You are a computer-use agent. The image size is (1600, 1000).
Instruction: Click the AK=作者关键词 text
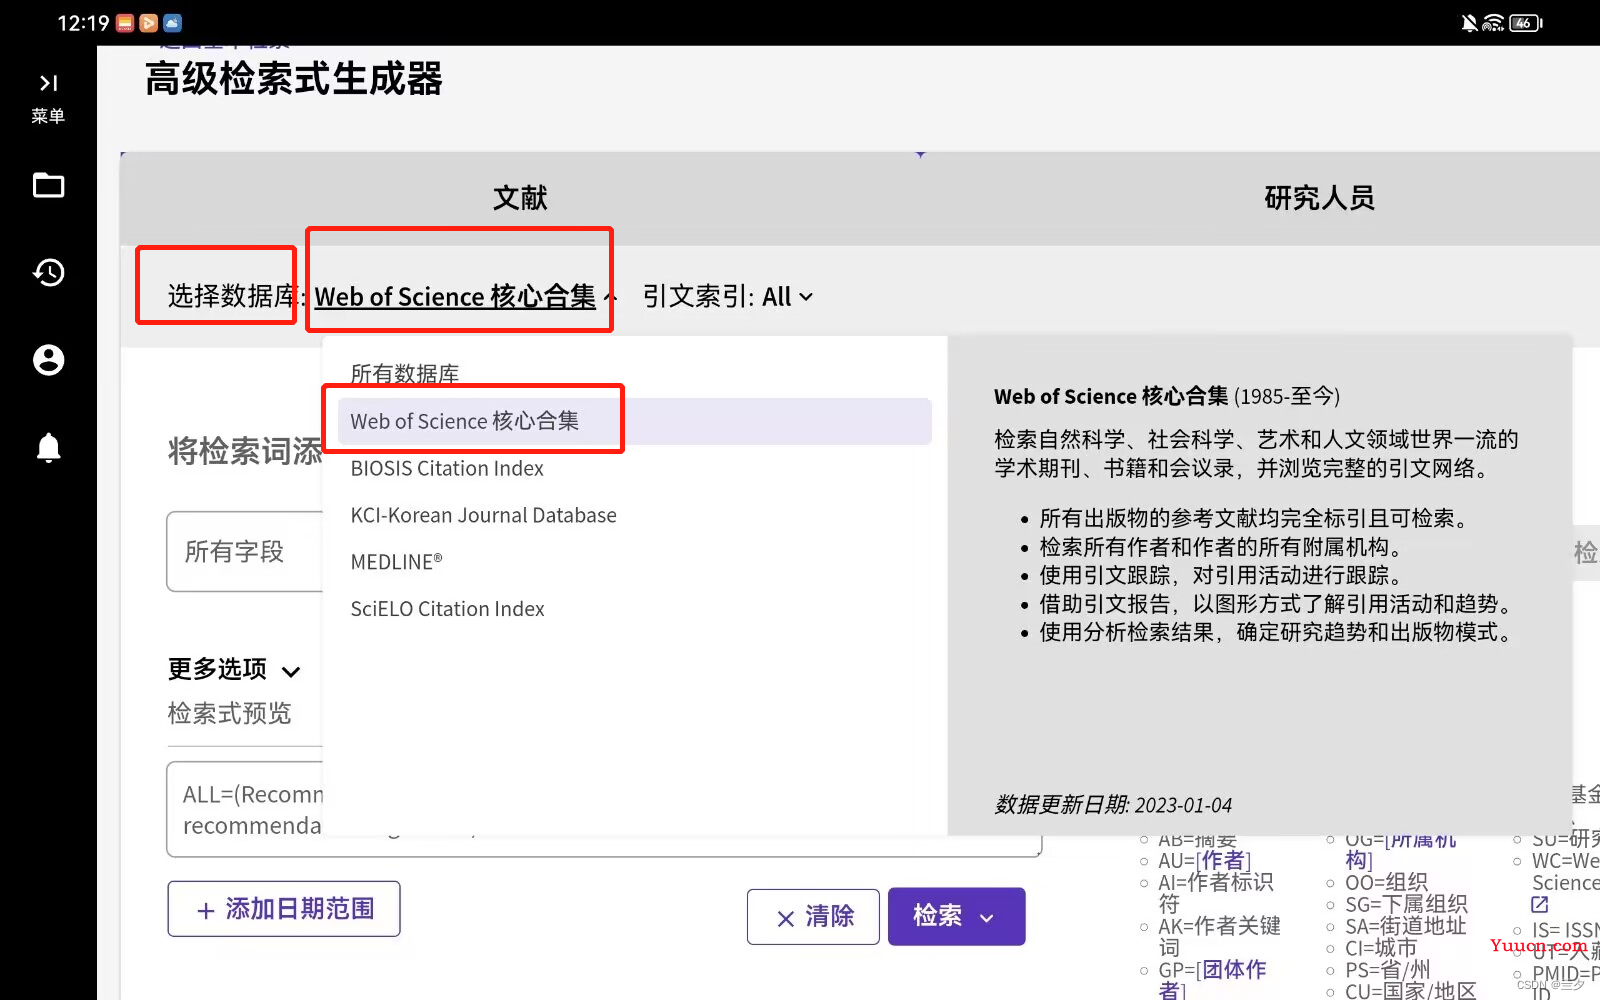tap(1219, 936)
